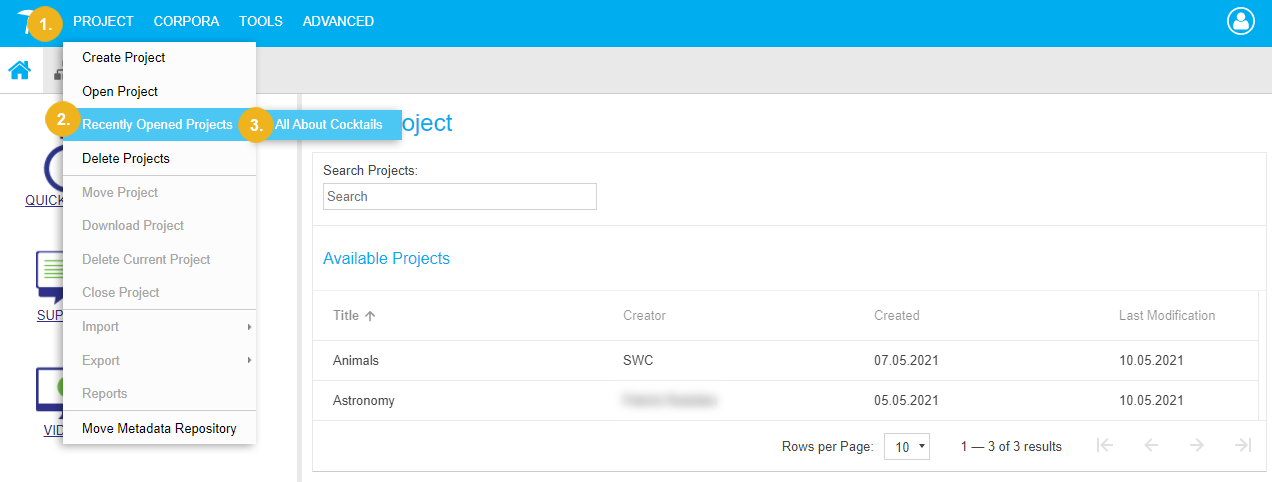
Task: Click into the Search Projects field
Action: point(460,197)
